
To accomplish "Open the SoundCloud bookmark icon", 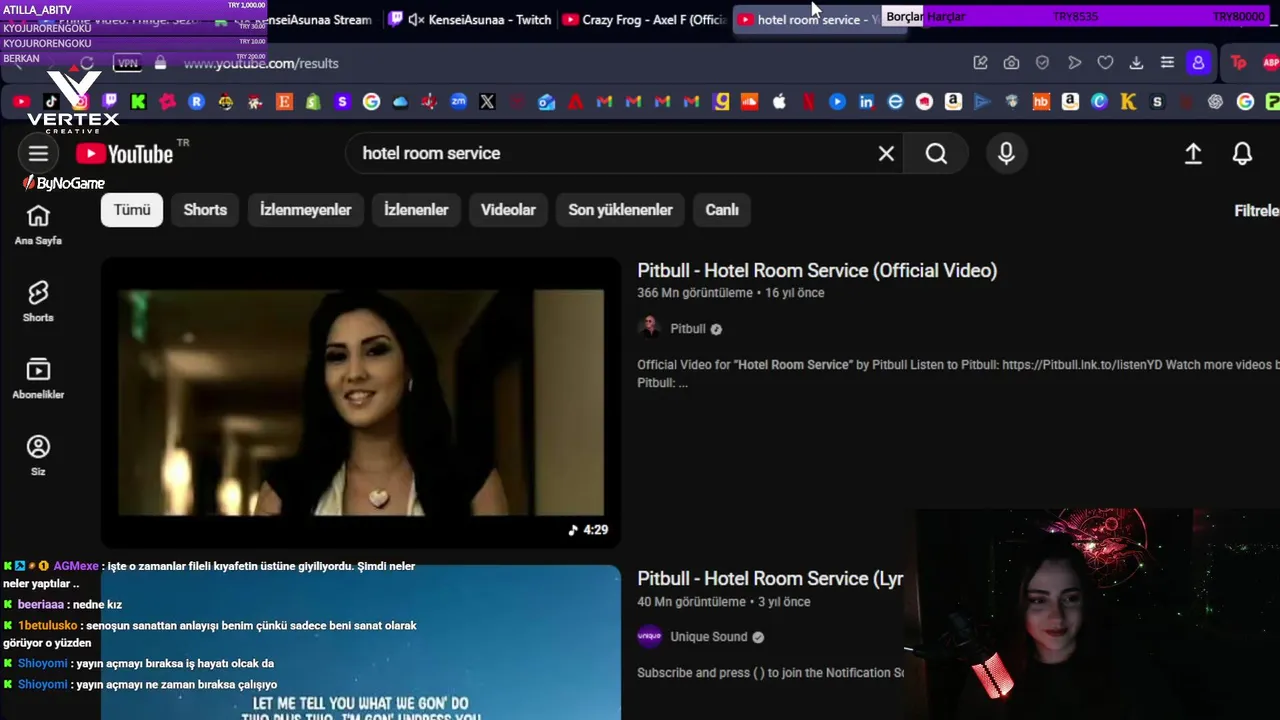I will pyautogui.click(x=749, y=101).
